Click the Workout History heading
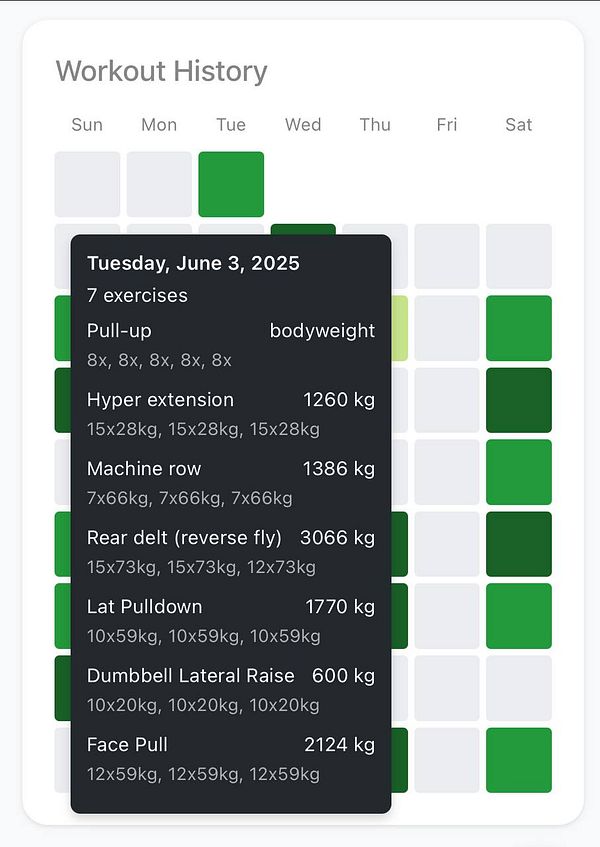 click(x=162, y=71)
